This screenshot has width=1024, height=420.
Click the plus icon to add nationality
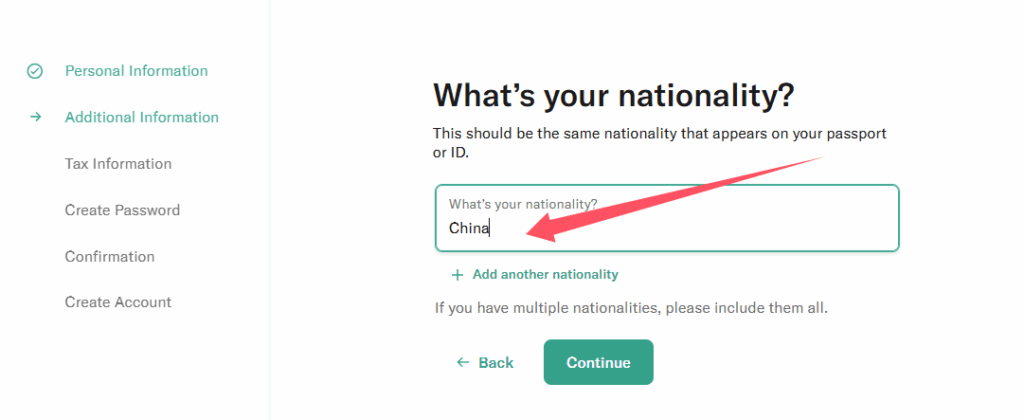coord(457,274)
